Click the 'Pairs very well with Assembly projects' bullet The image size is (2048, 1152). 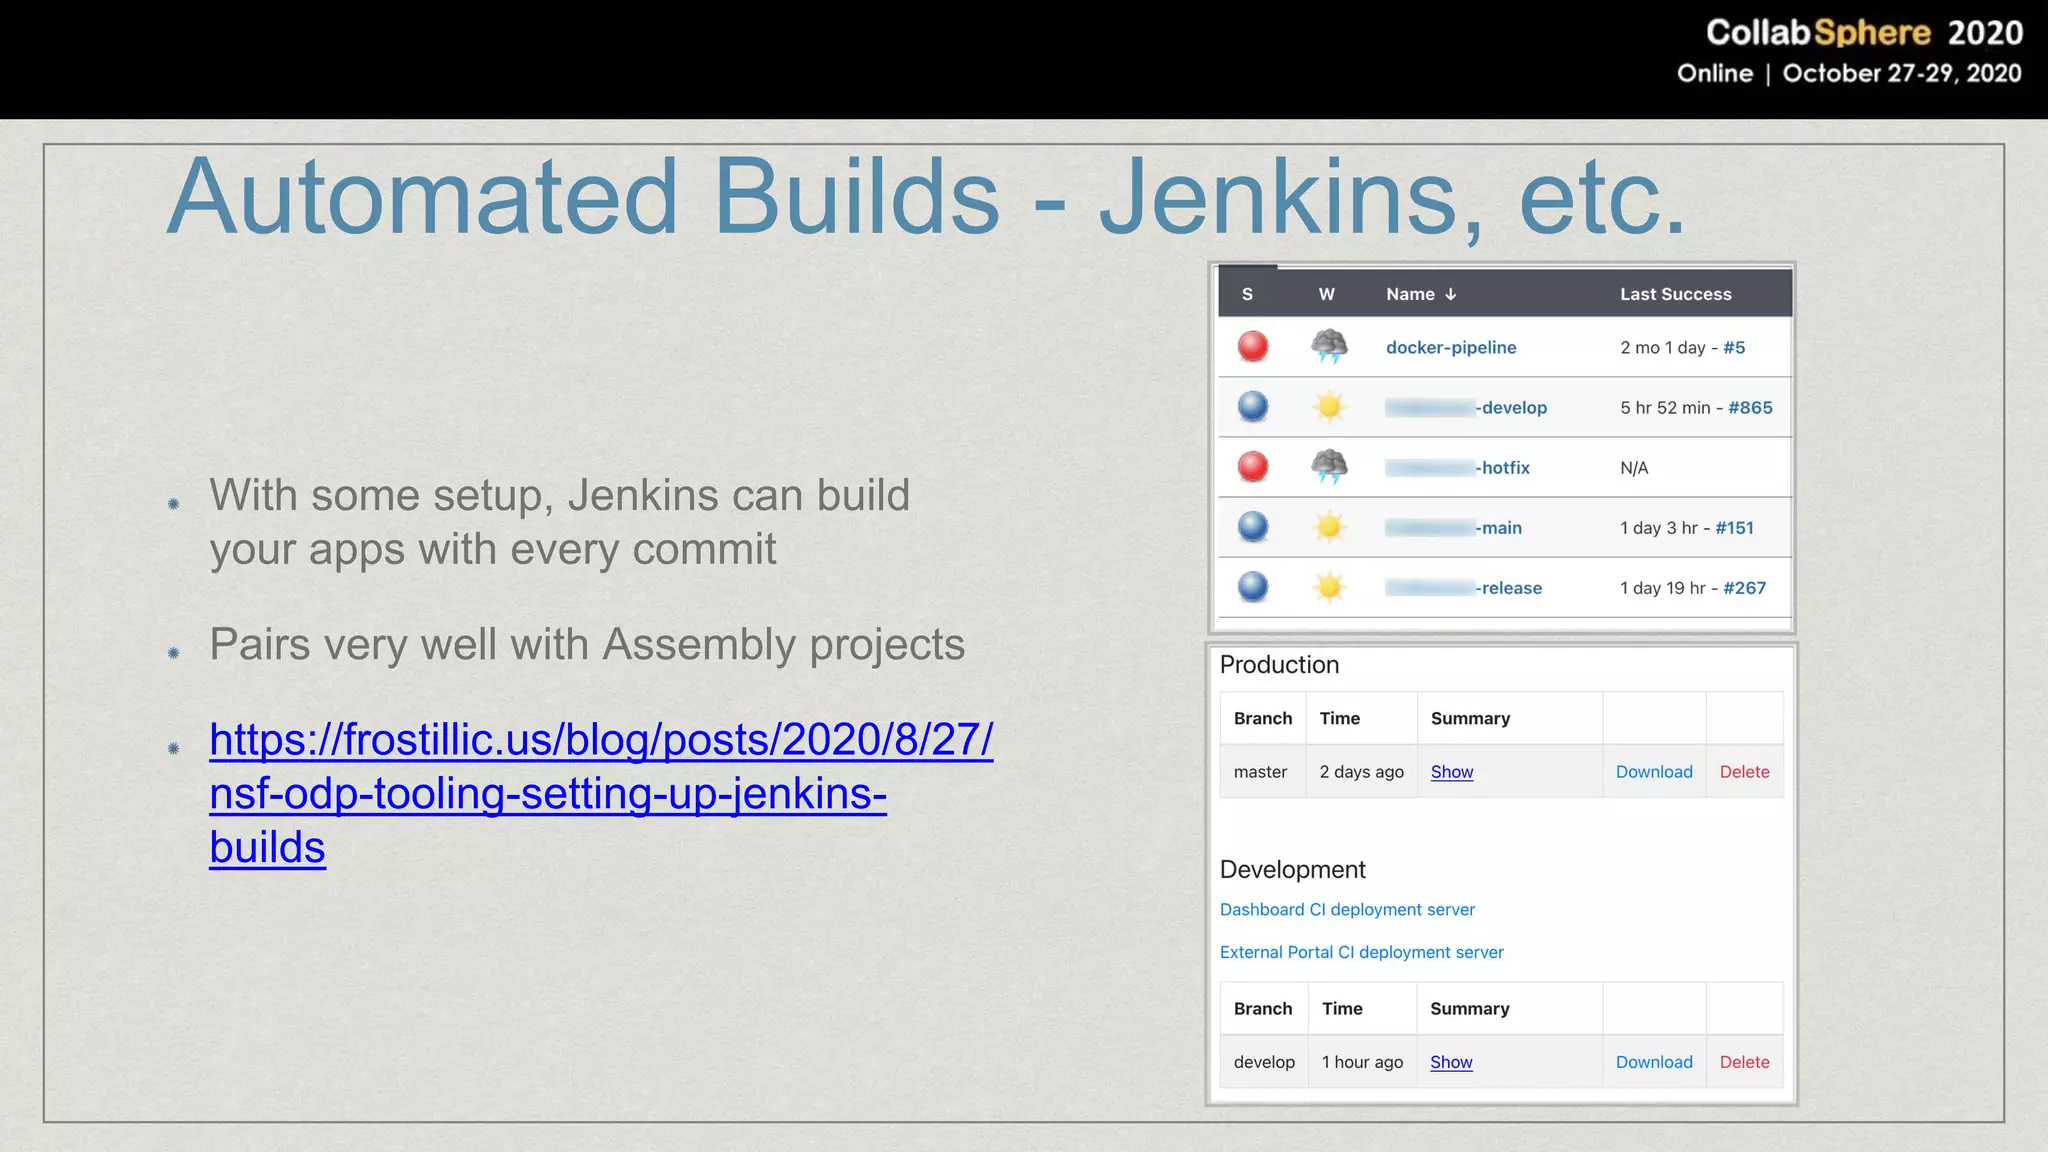587,644
